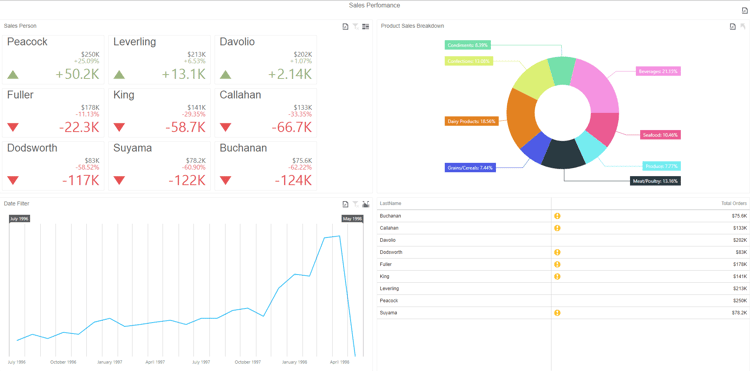Select the Meat/Poultry label on chart
Image resolution: width=750 pixels, height=371 pixels.
[x=655, y=181]
